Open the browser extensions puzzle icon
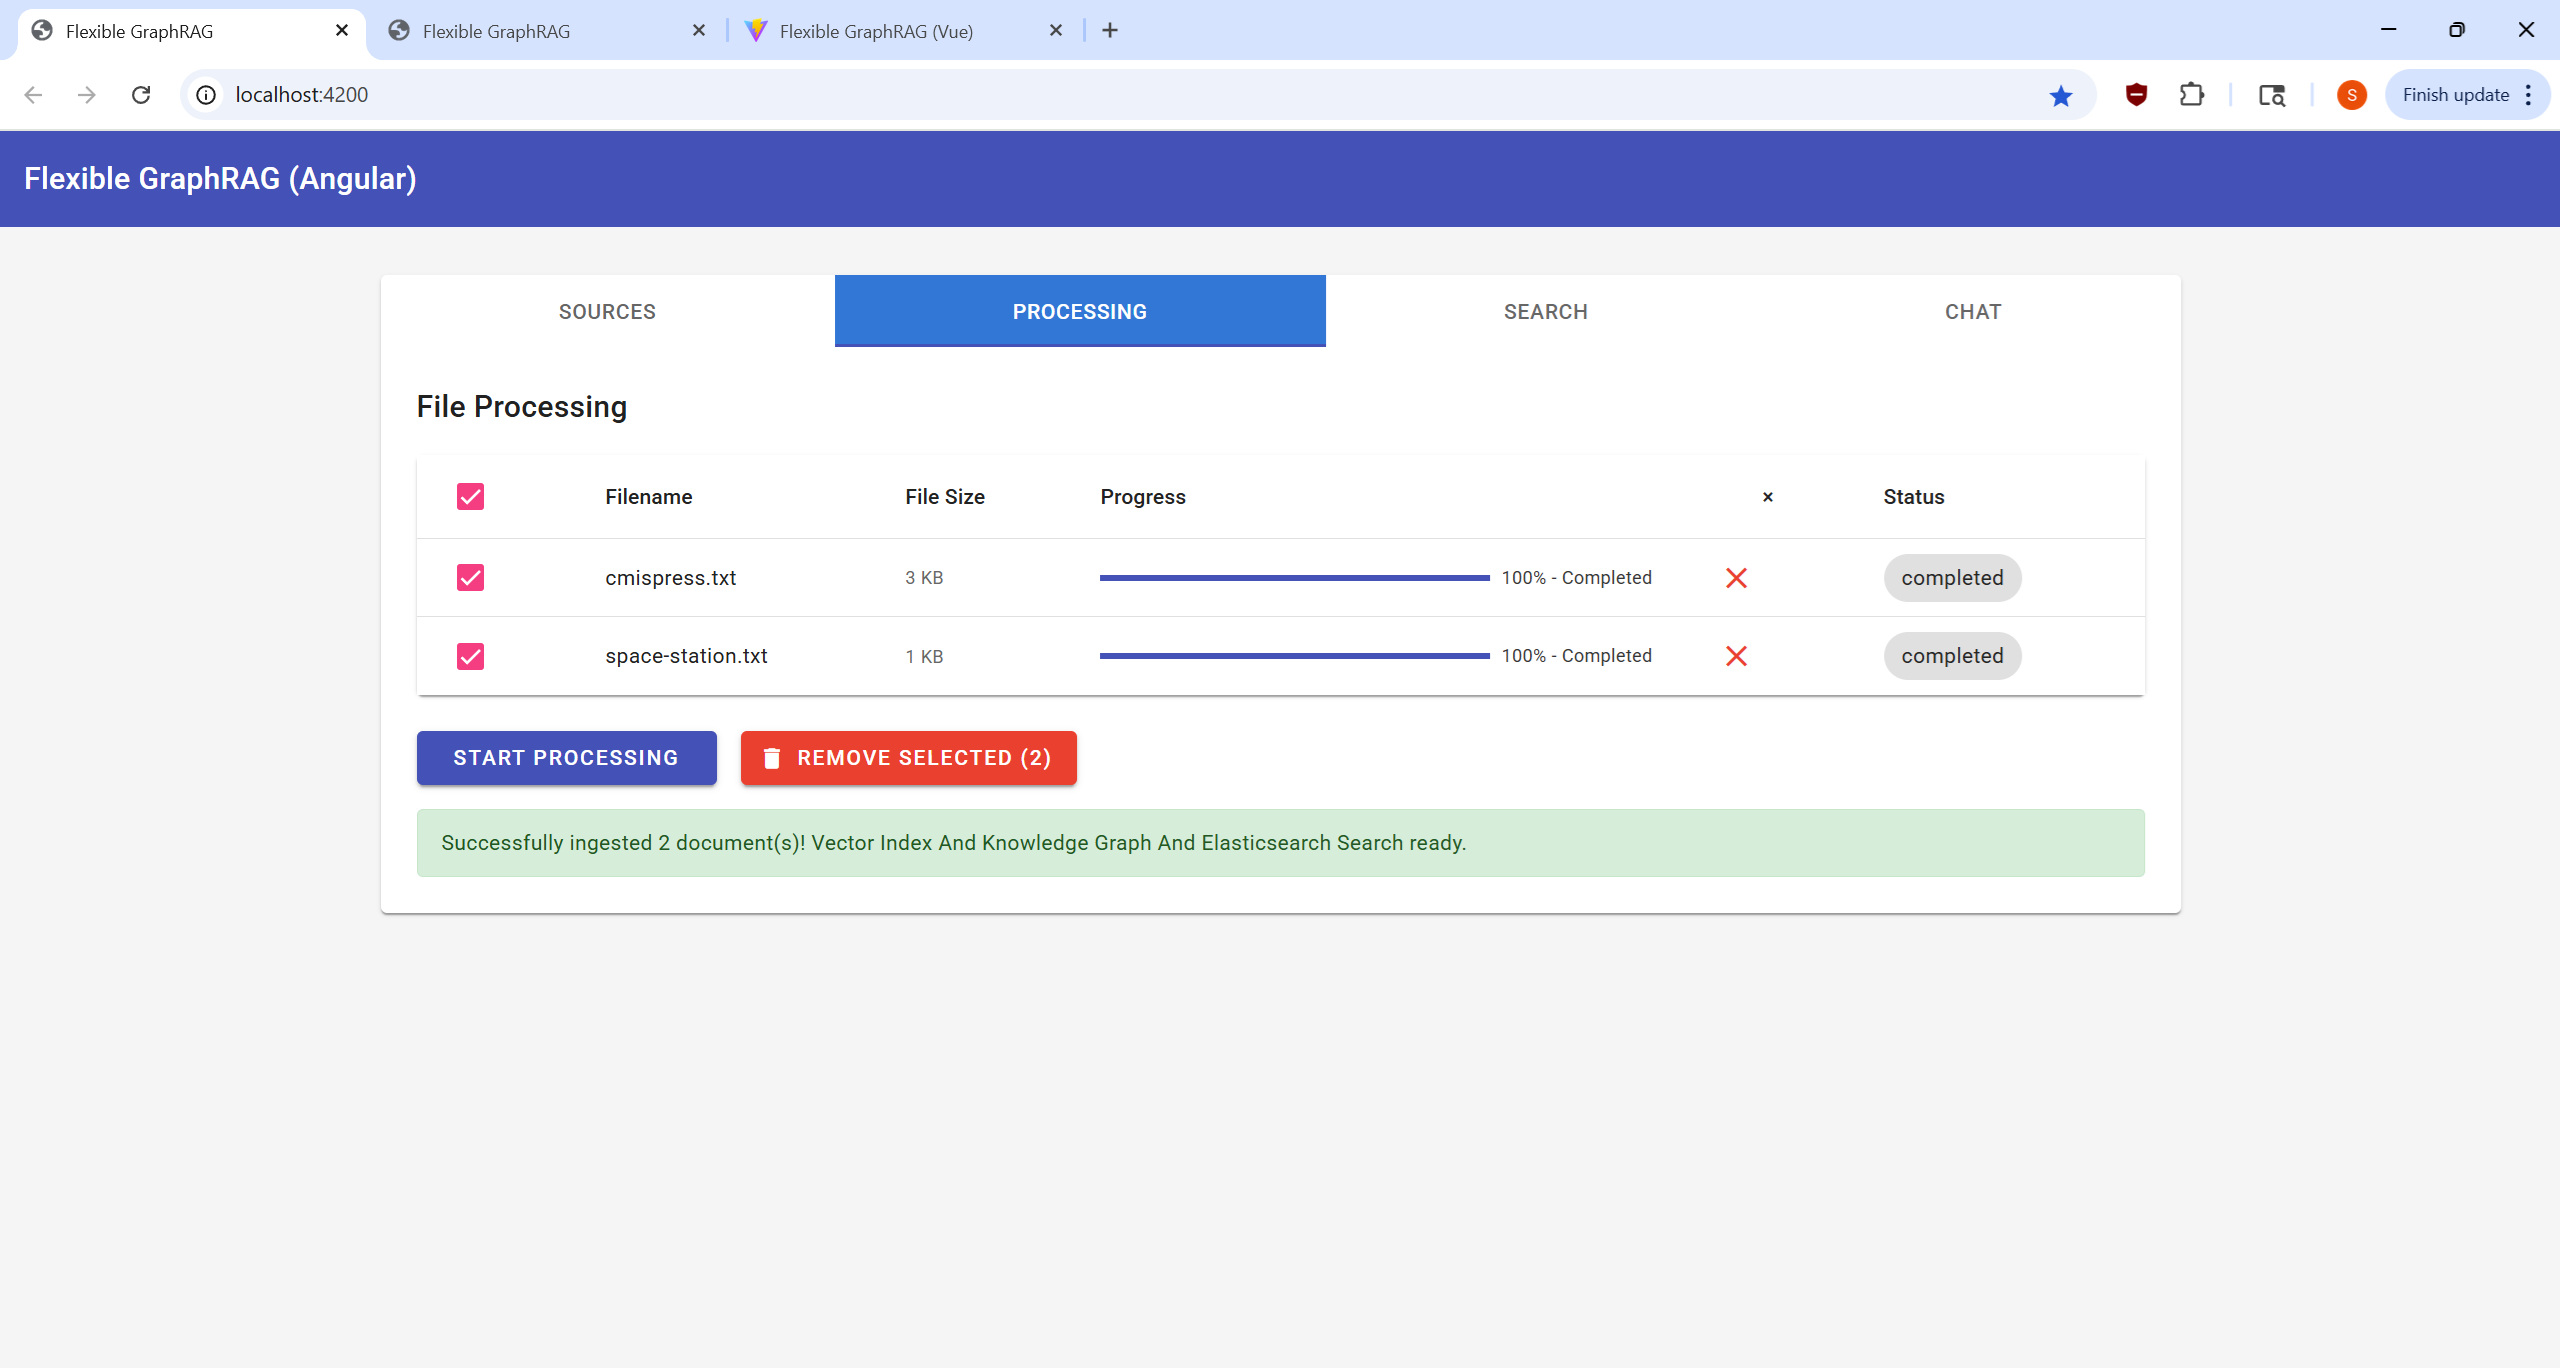This screenshot has width=2560, height=1368. 2191,95
